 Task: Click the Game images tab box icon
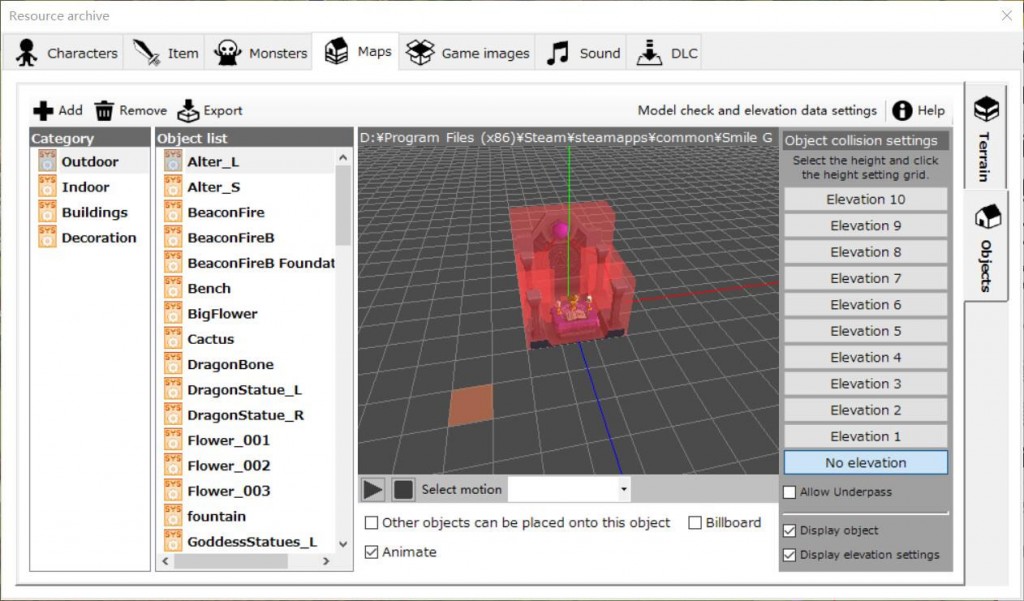coord(420,53)
